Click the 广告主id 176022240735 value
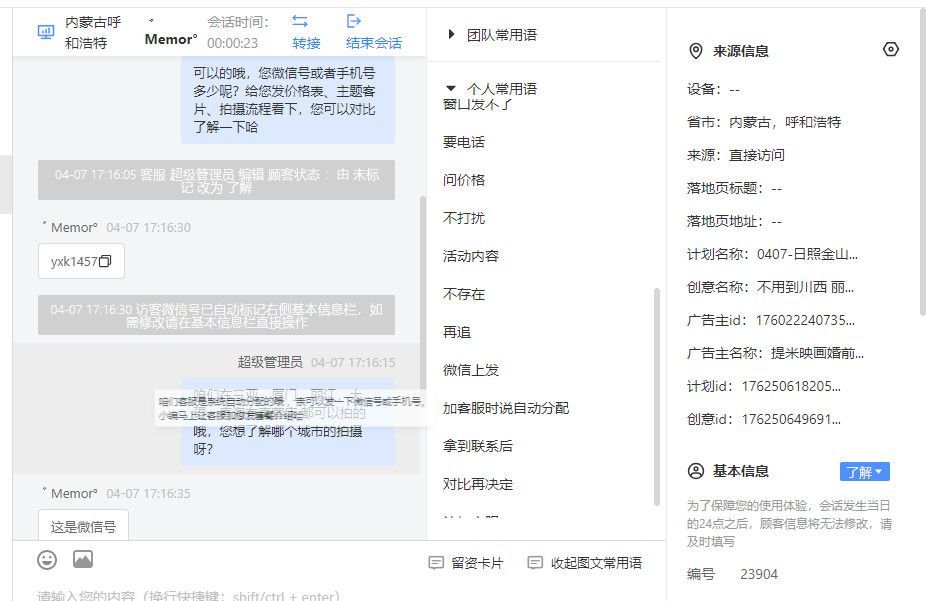The height and width of the screenshot is (601, 926). (x=805, y=321)
